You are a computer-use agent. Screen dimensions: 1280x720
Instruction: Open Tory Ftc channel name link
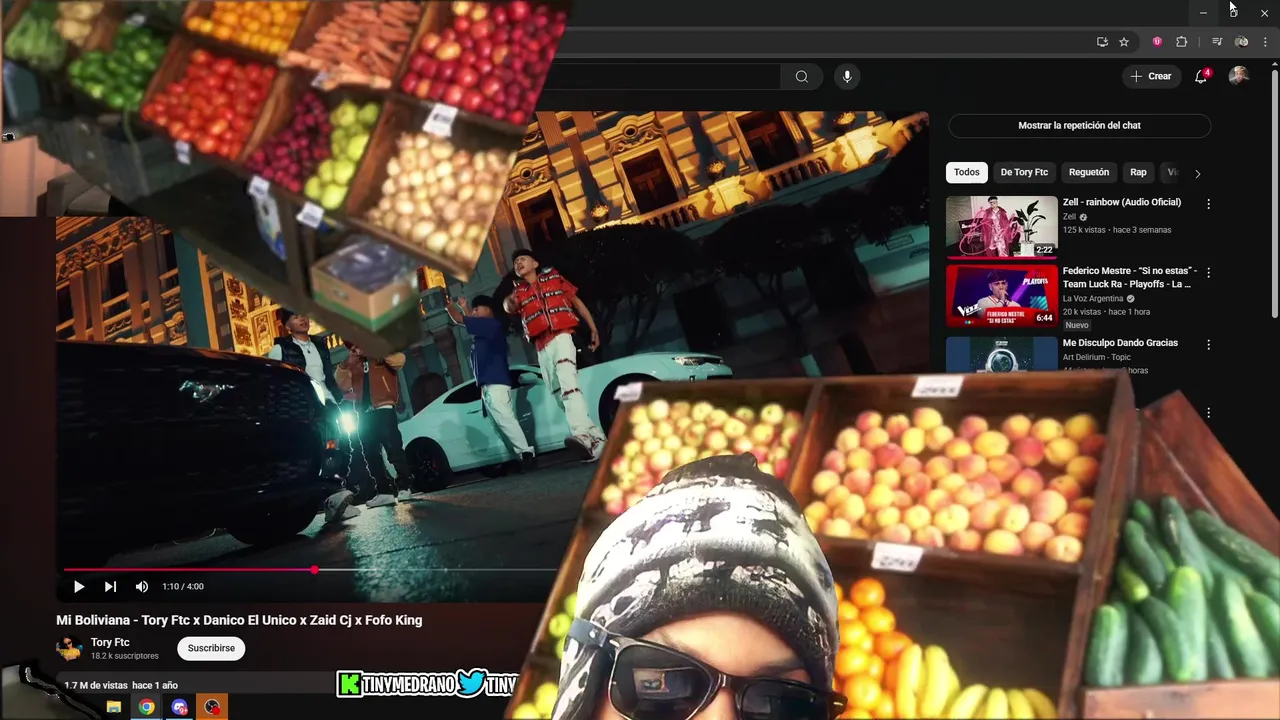click(110, 642)
